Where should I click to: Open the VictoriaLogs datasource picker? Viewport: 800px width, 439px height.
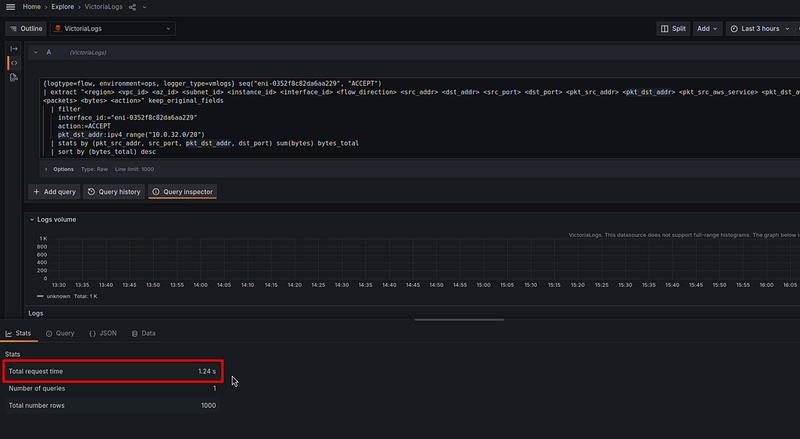113,29
